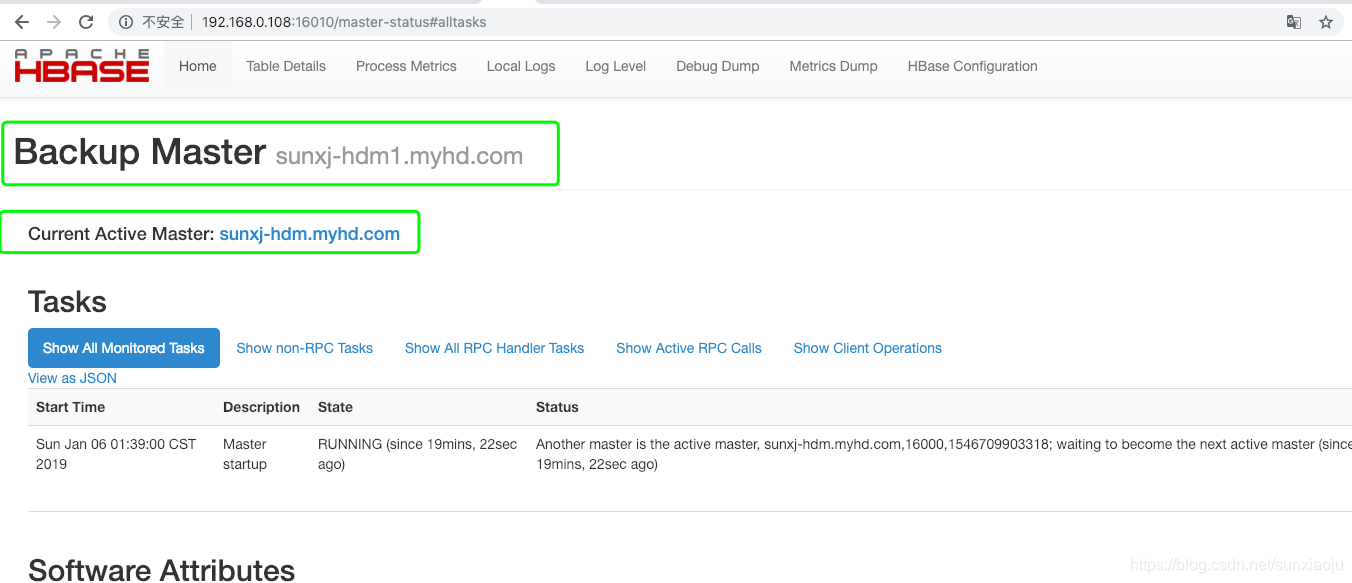Screen dimensions: 1352x583
Task: Open Local Logs page
Action: (x=521, y=66)
